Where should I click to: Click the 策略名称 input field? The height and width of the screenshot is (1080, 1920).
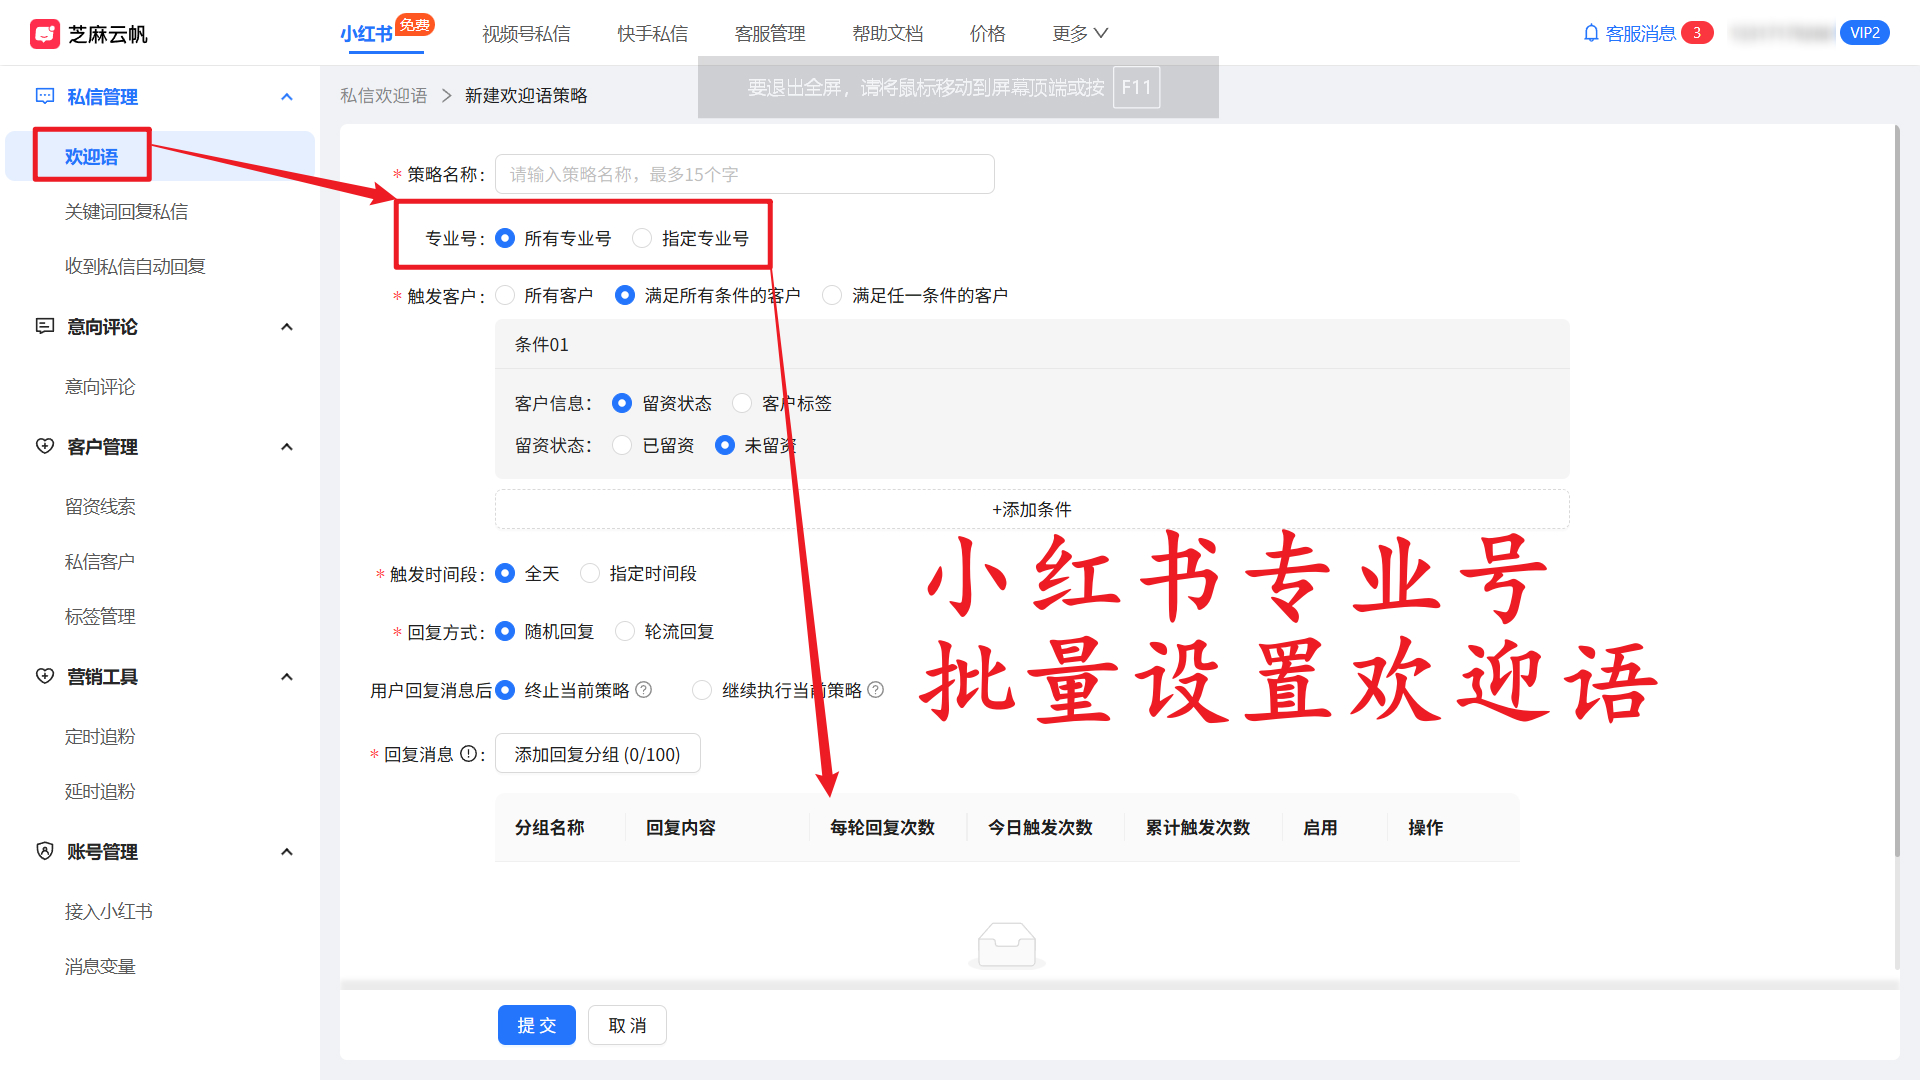click(x=744, y=173)
